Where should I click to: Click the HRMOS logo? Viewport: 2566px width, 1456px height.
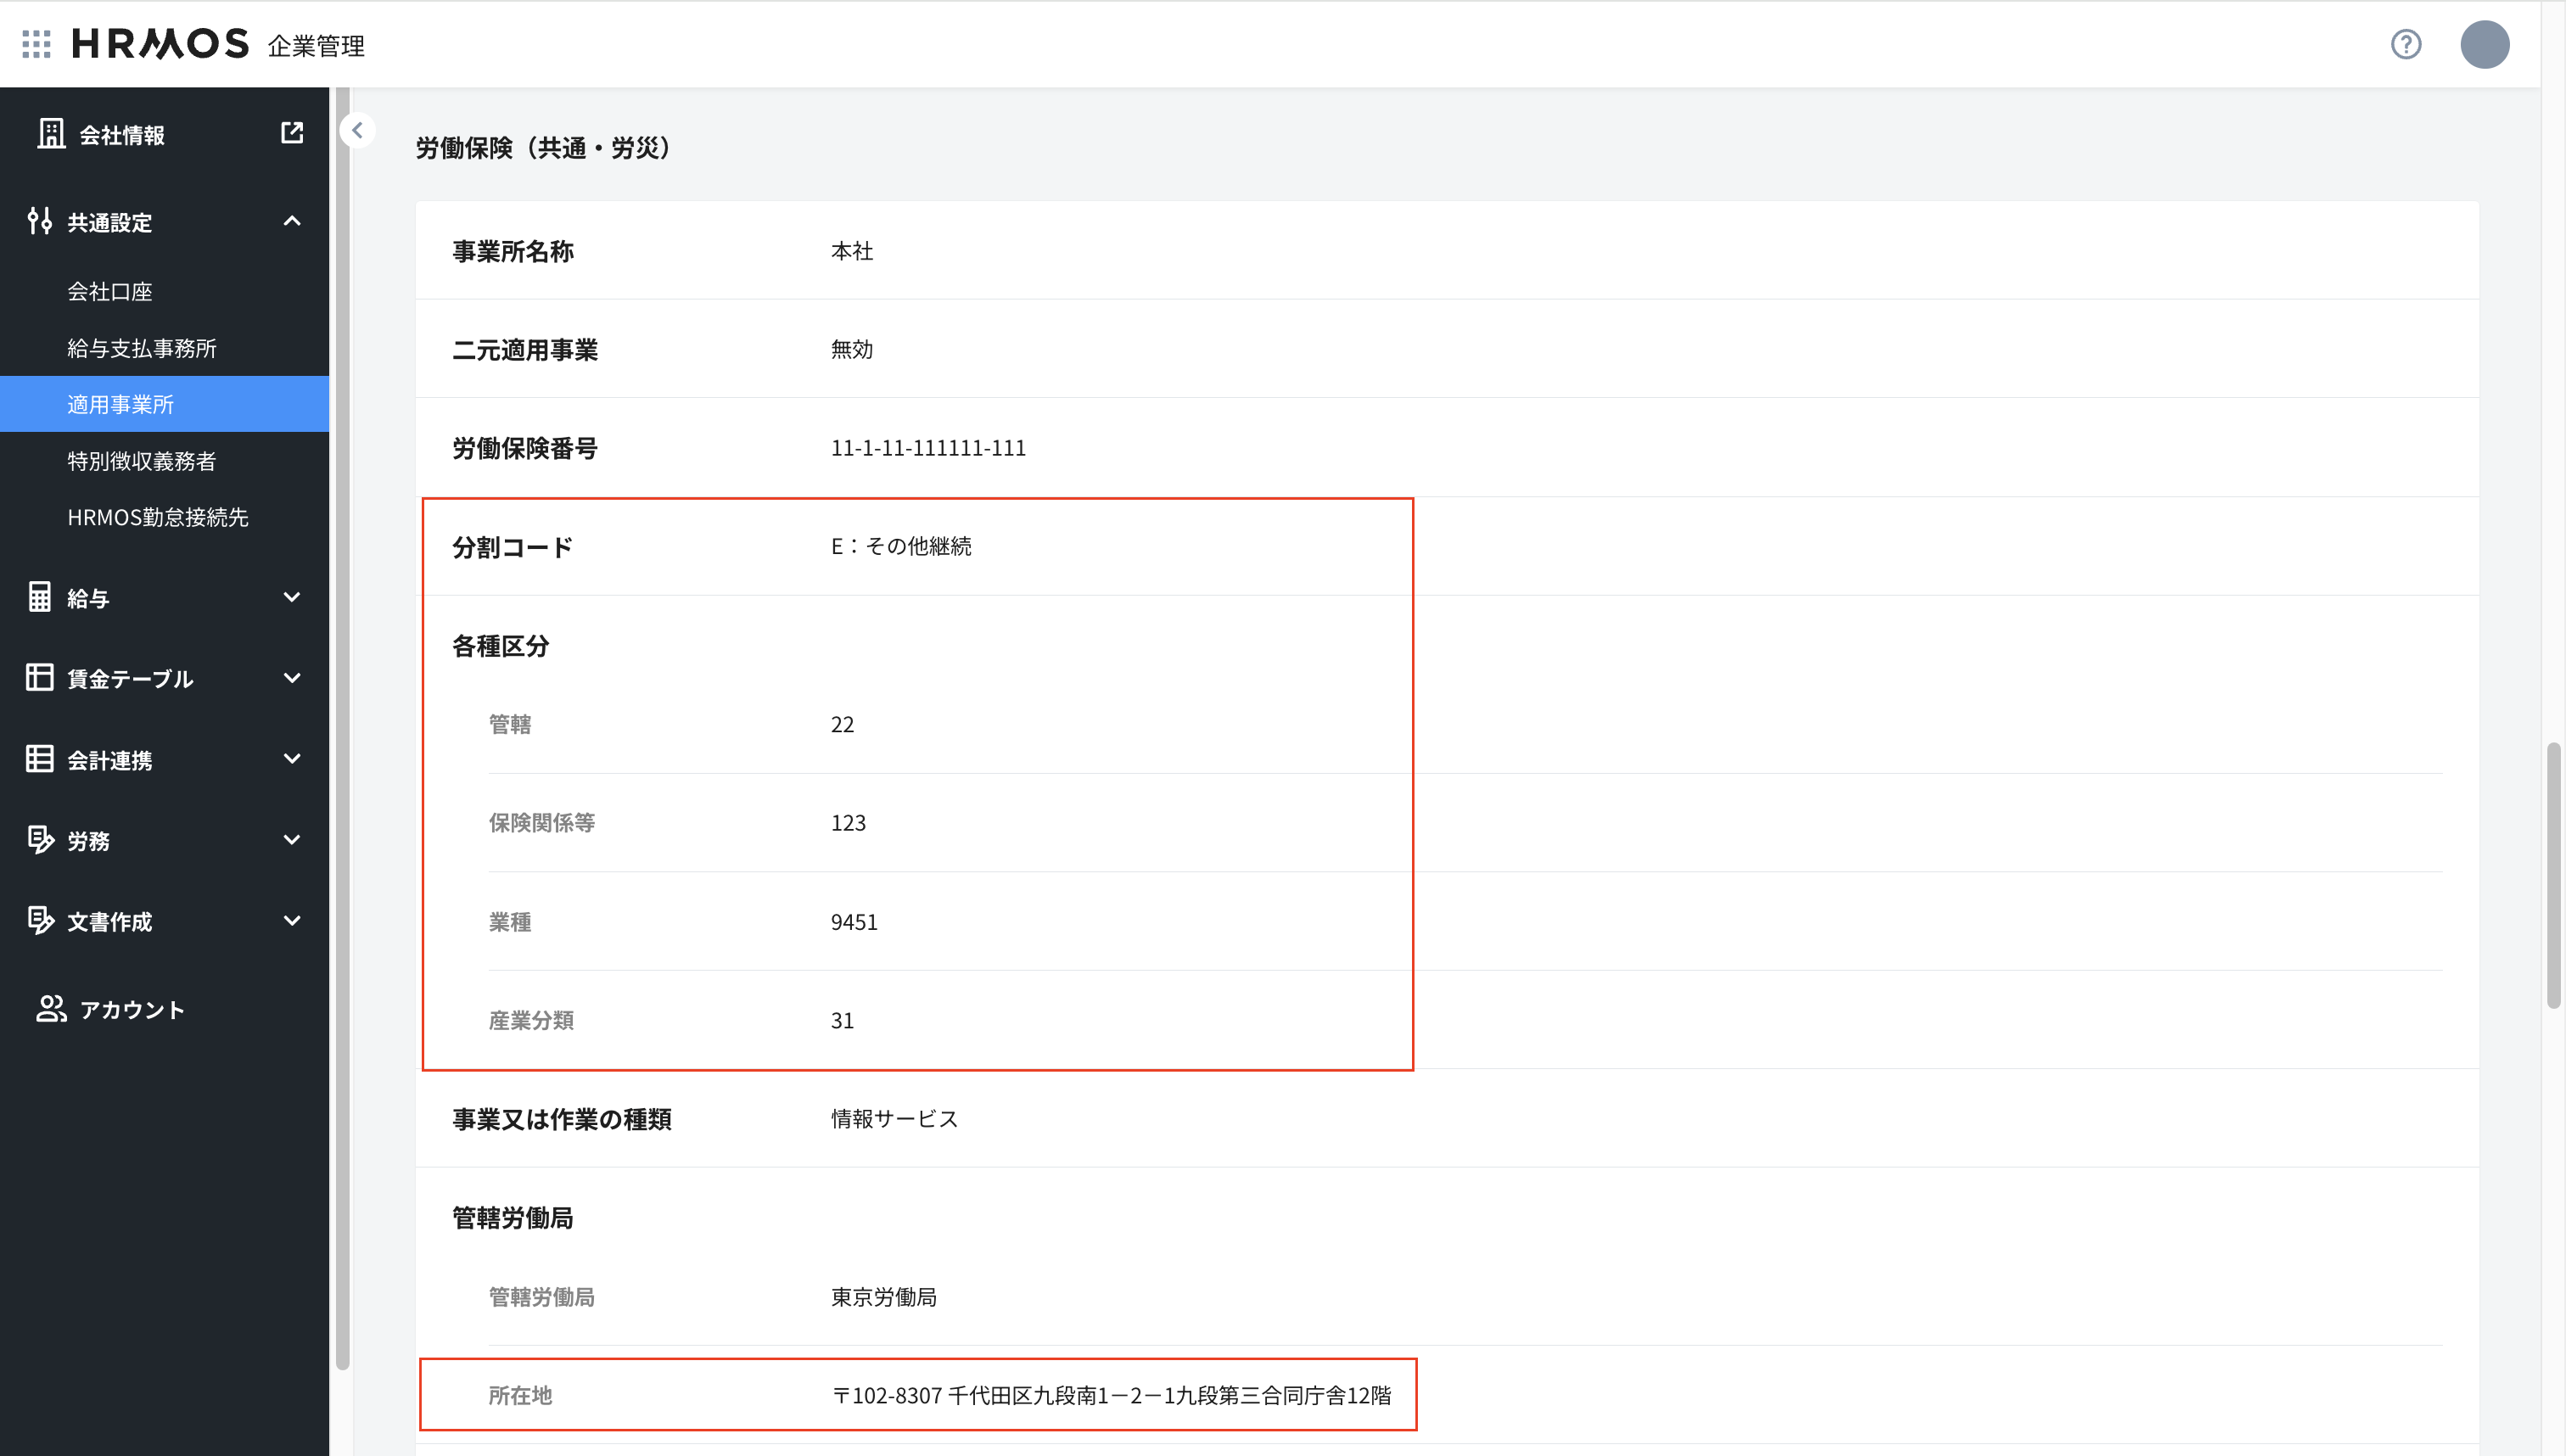click(x=160, y=44)
